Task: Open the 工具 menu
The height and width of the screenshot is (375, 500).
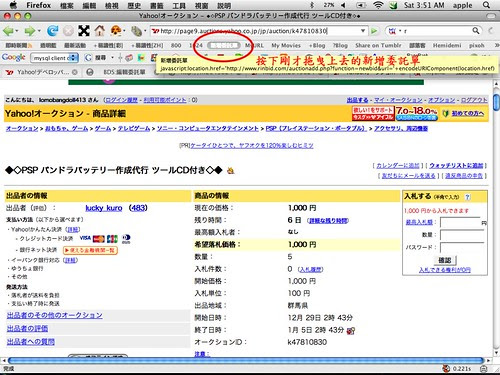Action: coord(179,5)
